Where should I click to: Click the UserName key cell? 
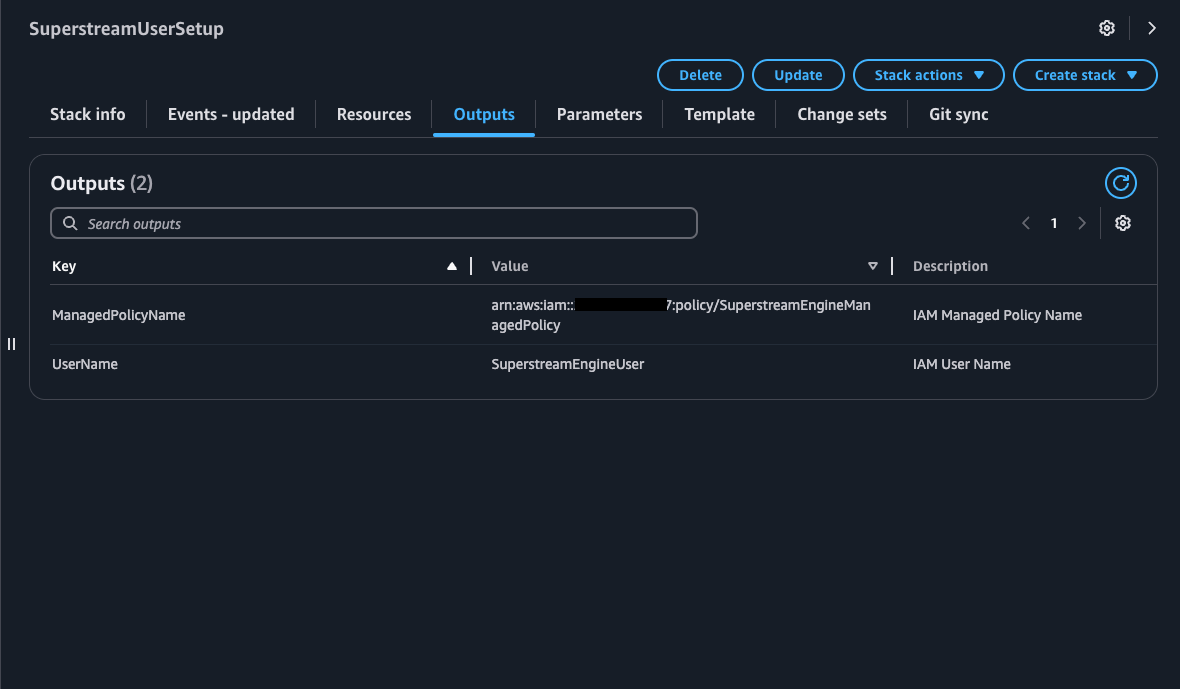point(85,364)
